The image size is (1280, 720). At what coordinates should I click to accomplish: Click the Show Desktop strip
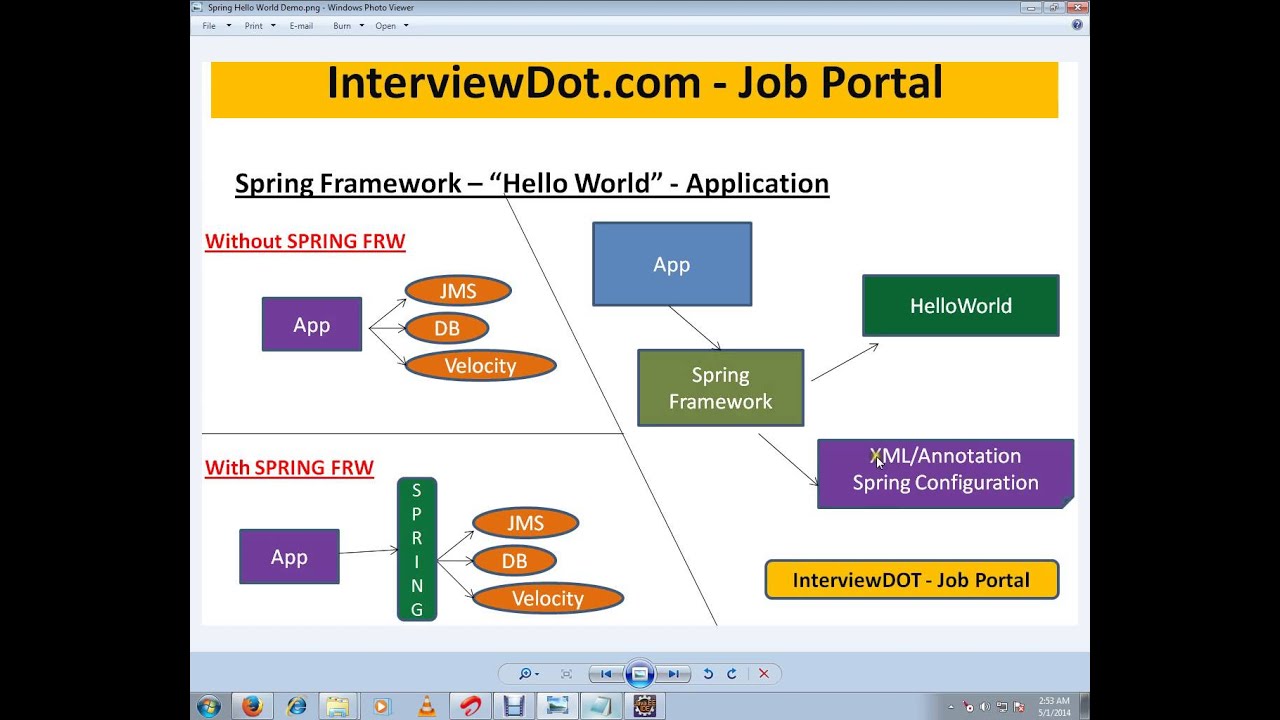(x=1084, y=706)
